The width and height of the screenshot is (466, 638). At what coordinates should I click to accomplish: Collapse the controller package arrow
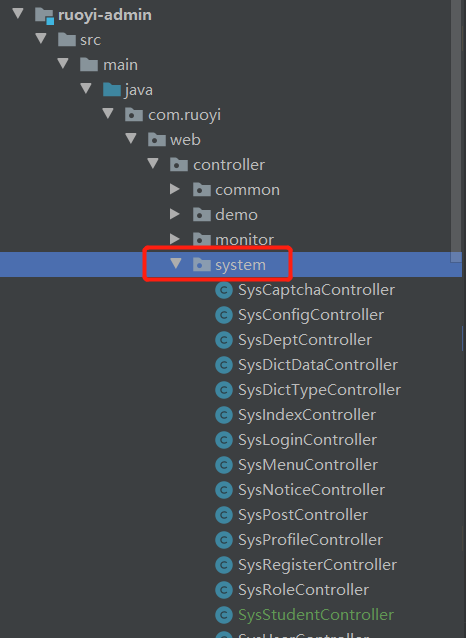click(x=153, y=164)
